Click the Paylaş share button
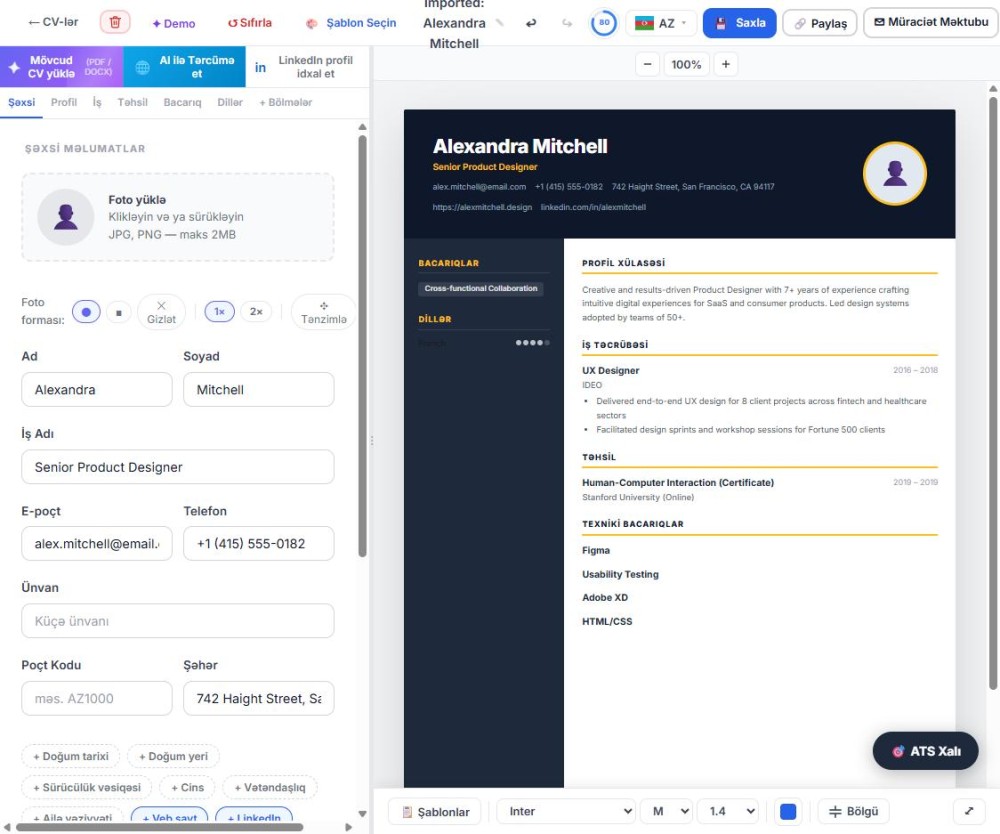This screenshot has height=834, width=1000. click(820, 24)
